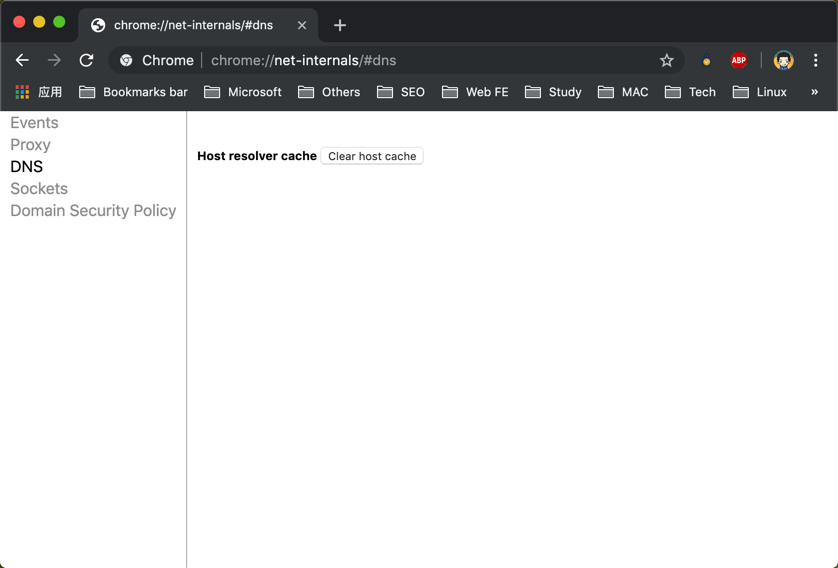The height and width of the screenshot is (568, 838).
Task: Switch to the Events section
Action: tap(34, 123)
